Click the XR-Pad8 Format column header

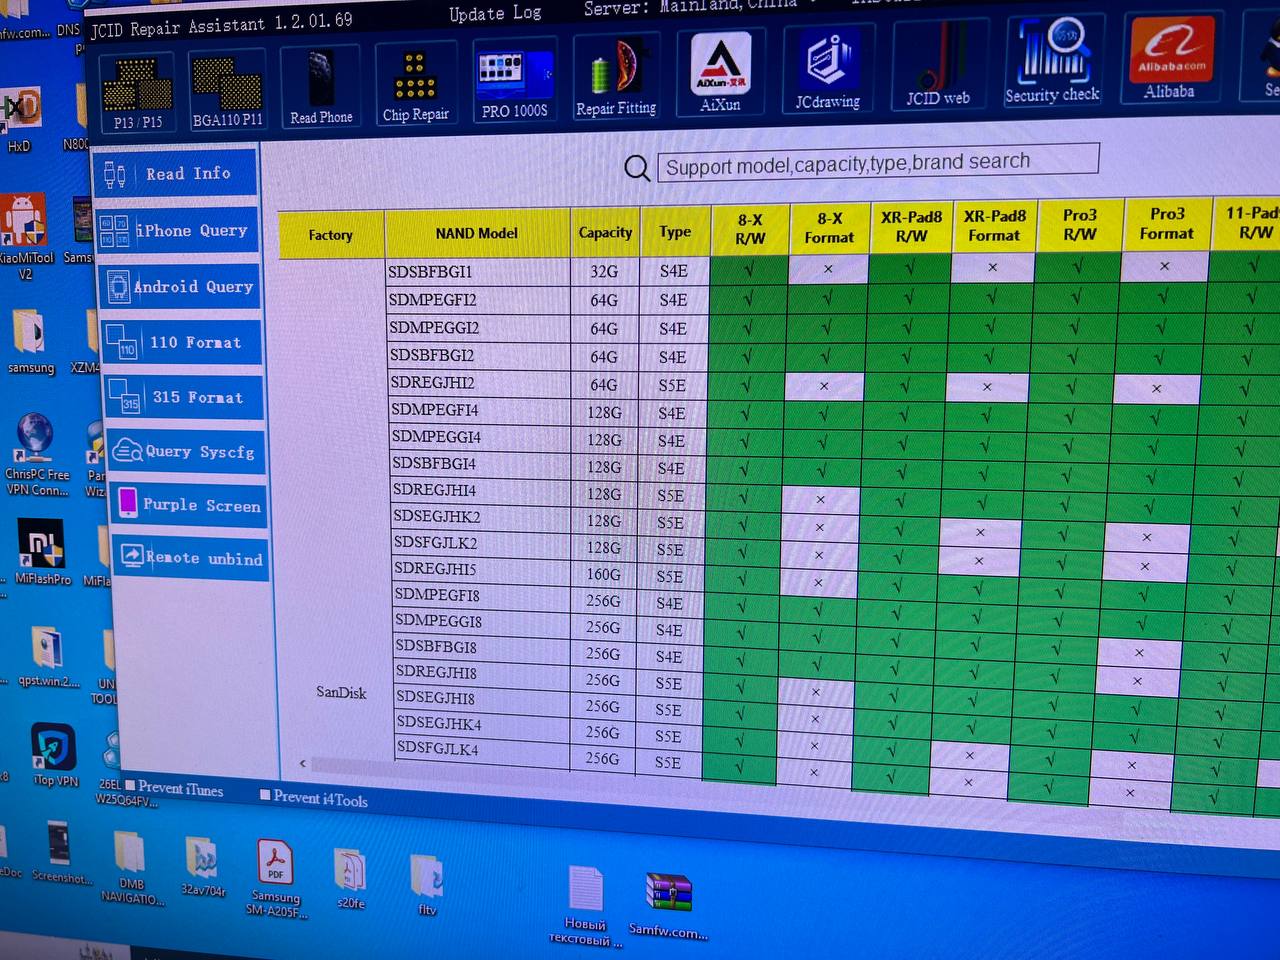coord(994,225)
